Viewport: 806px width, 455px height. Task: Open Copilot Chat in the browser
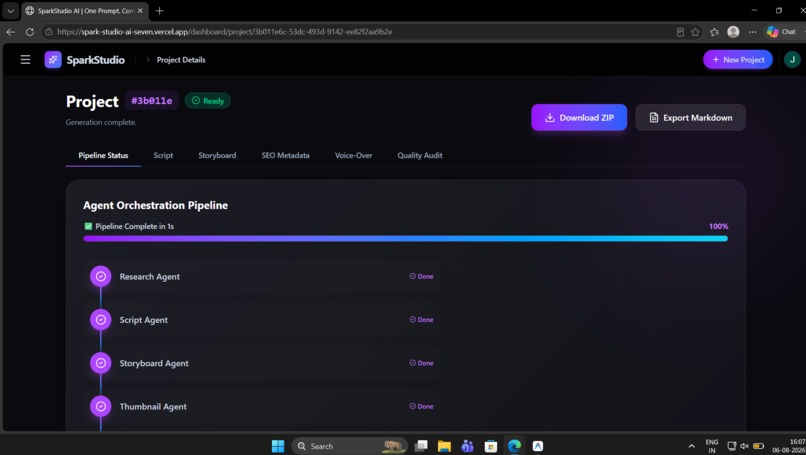[x=781, y=32]
